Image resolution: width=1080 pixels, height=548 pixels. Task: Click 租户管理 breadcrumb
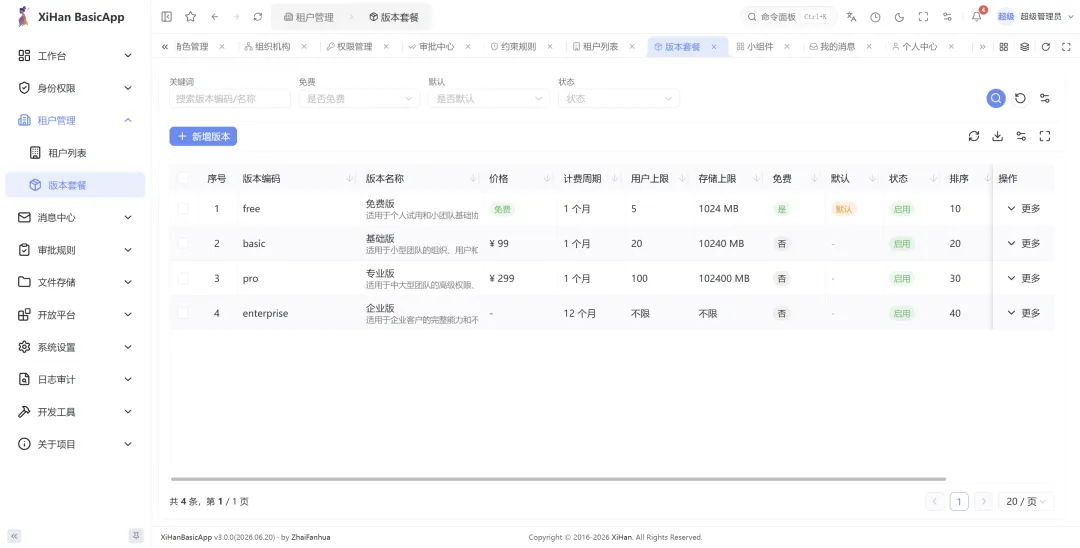309,17
